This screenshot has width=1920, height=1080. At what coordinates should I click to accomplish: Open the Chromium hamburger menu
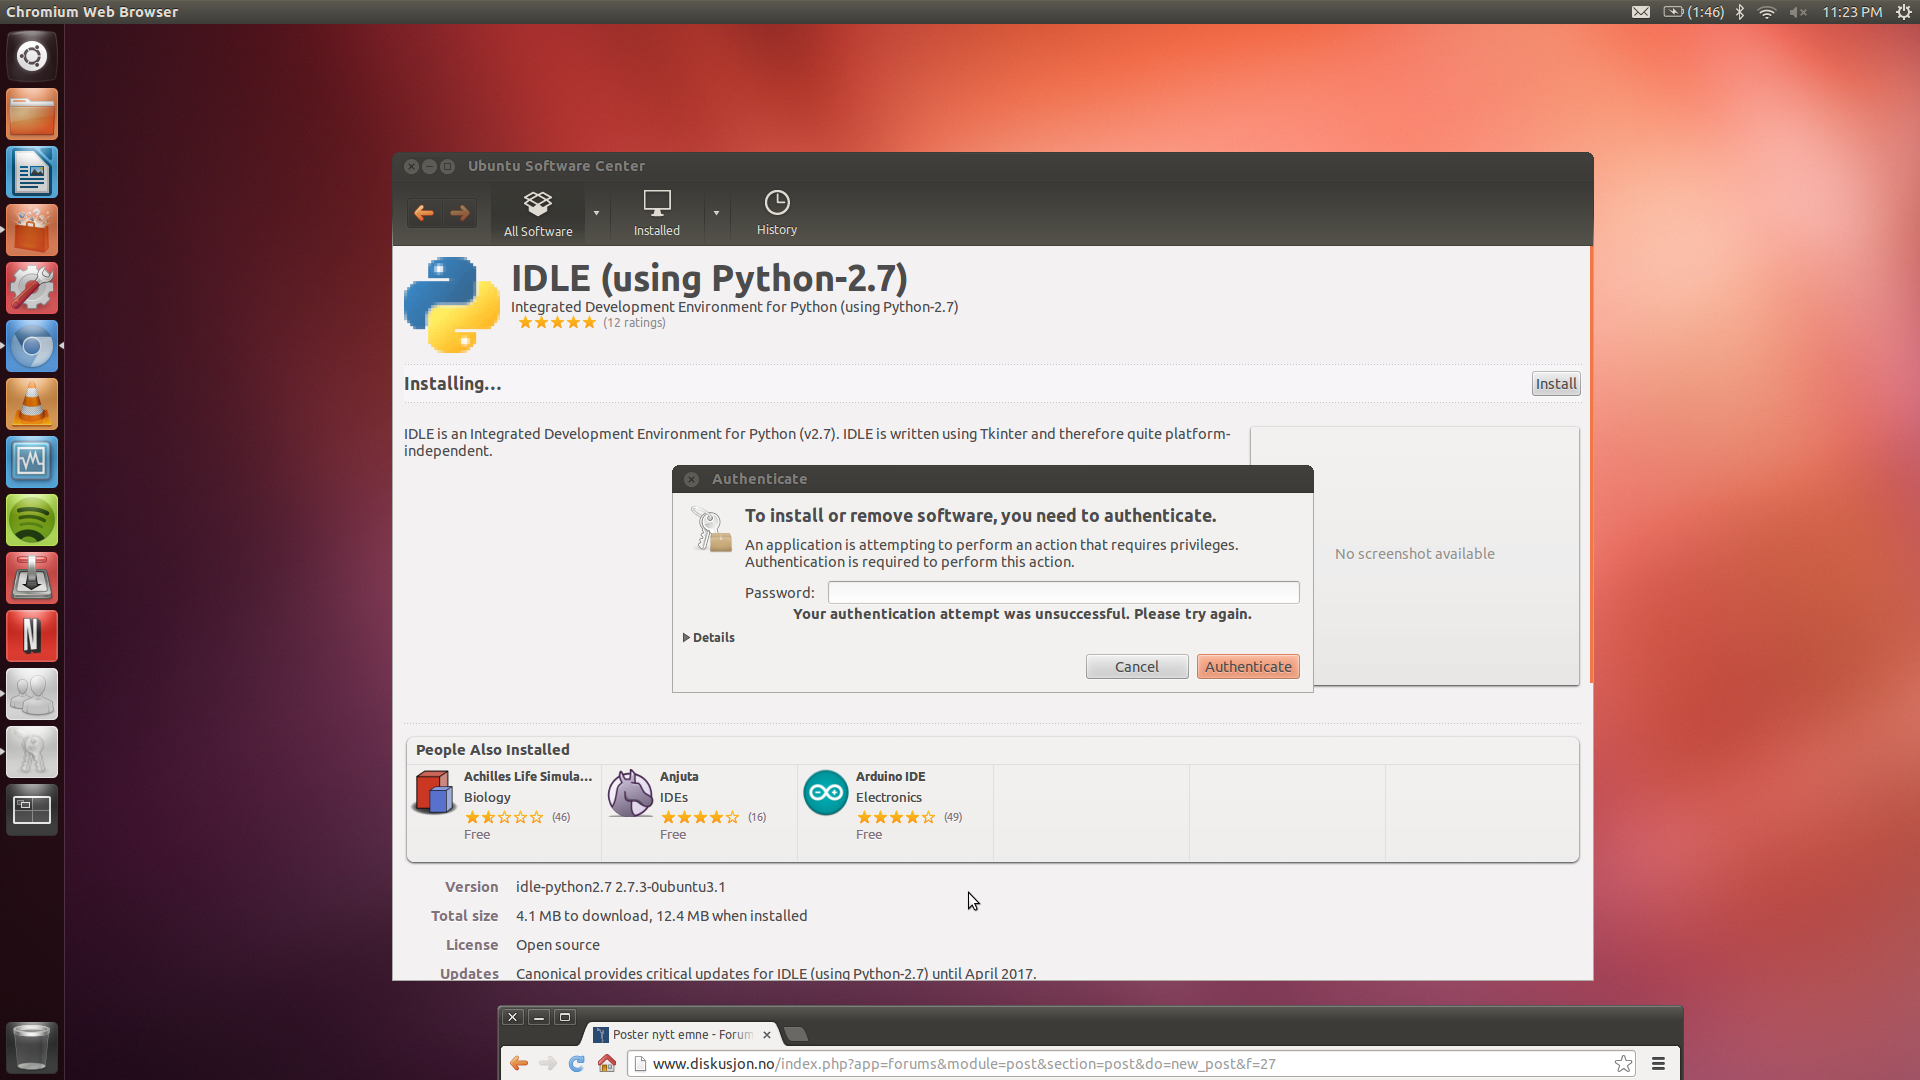(1658, 1064)
